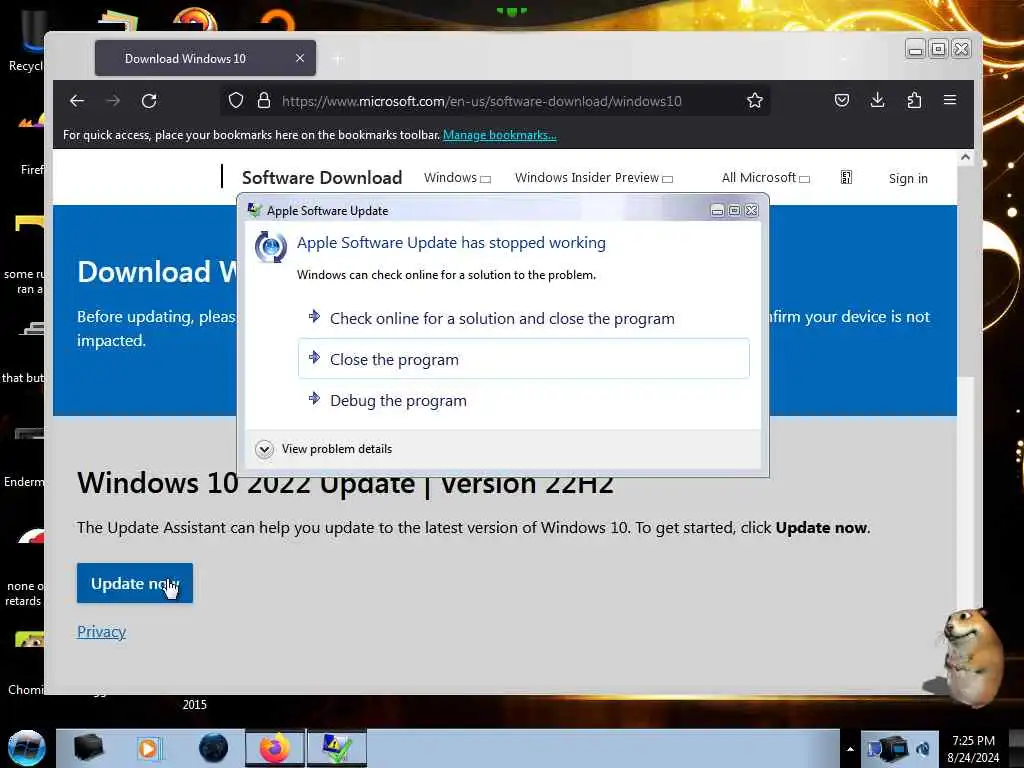
Task: Maximize the Firefox window
Action: coord(938,49)
